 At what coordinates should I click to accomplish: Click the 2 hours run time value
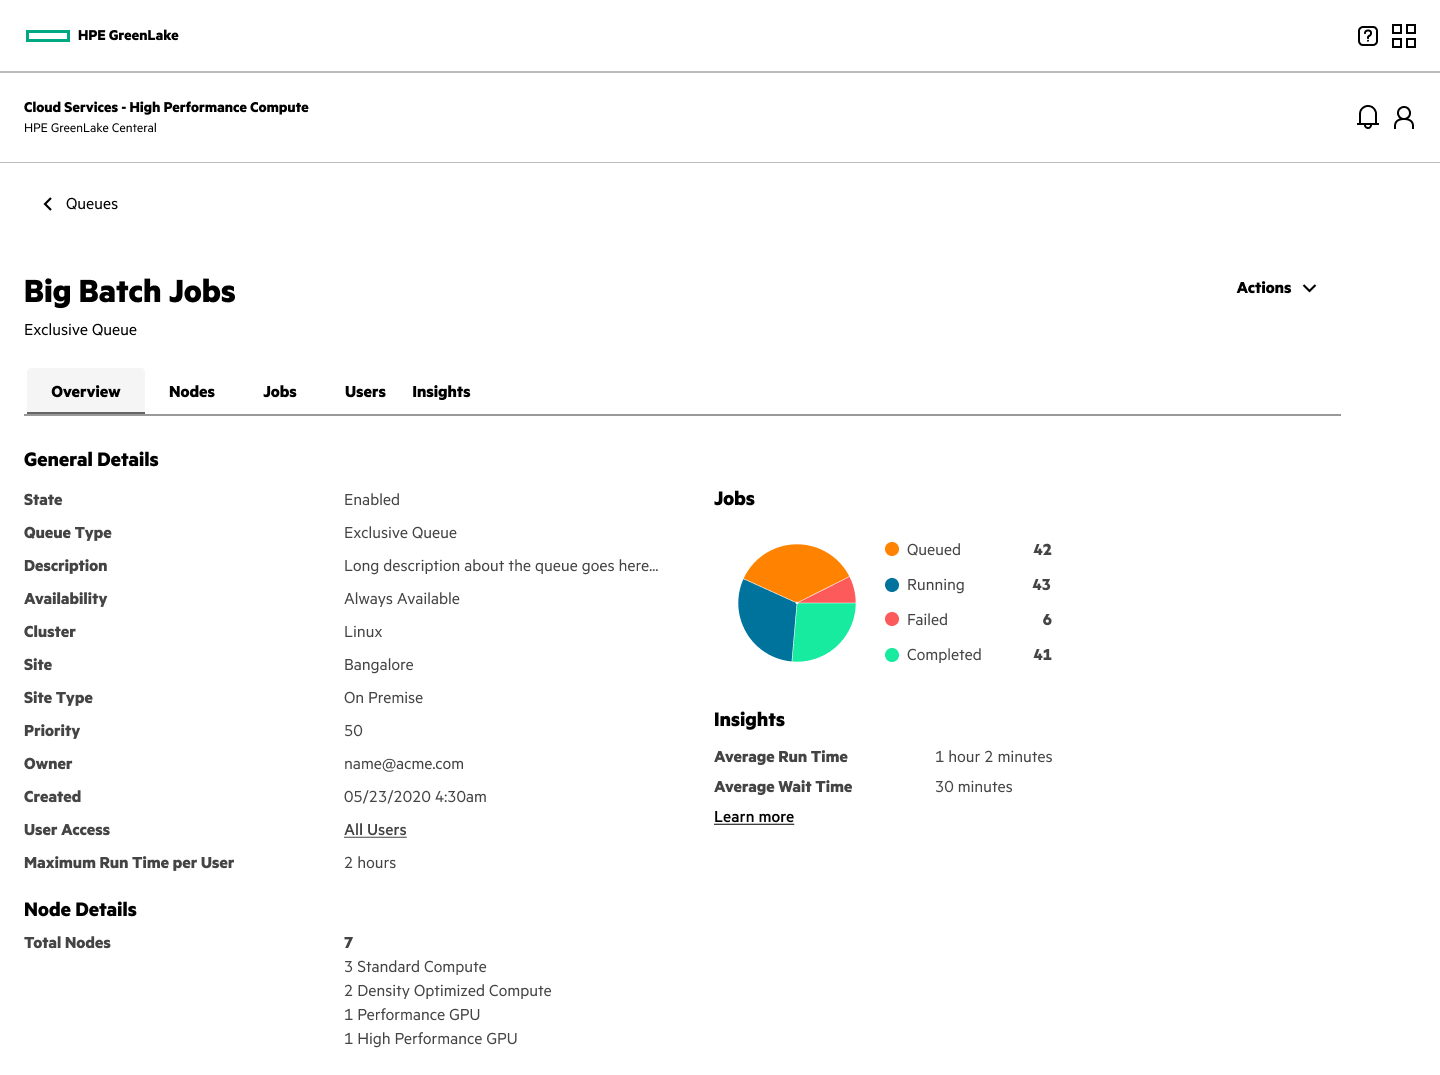pyautogui.click(x=370, y=863)
